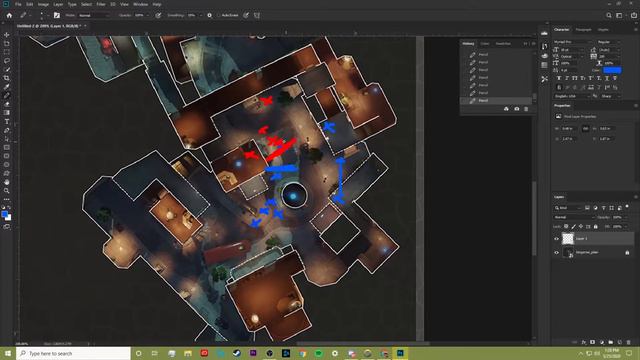The height and width of the screenshot is (360, 640).
Task: Create a new layer icon
Action: pos(620,342)
